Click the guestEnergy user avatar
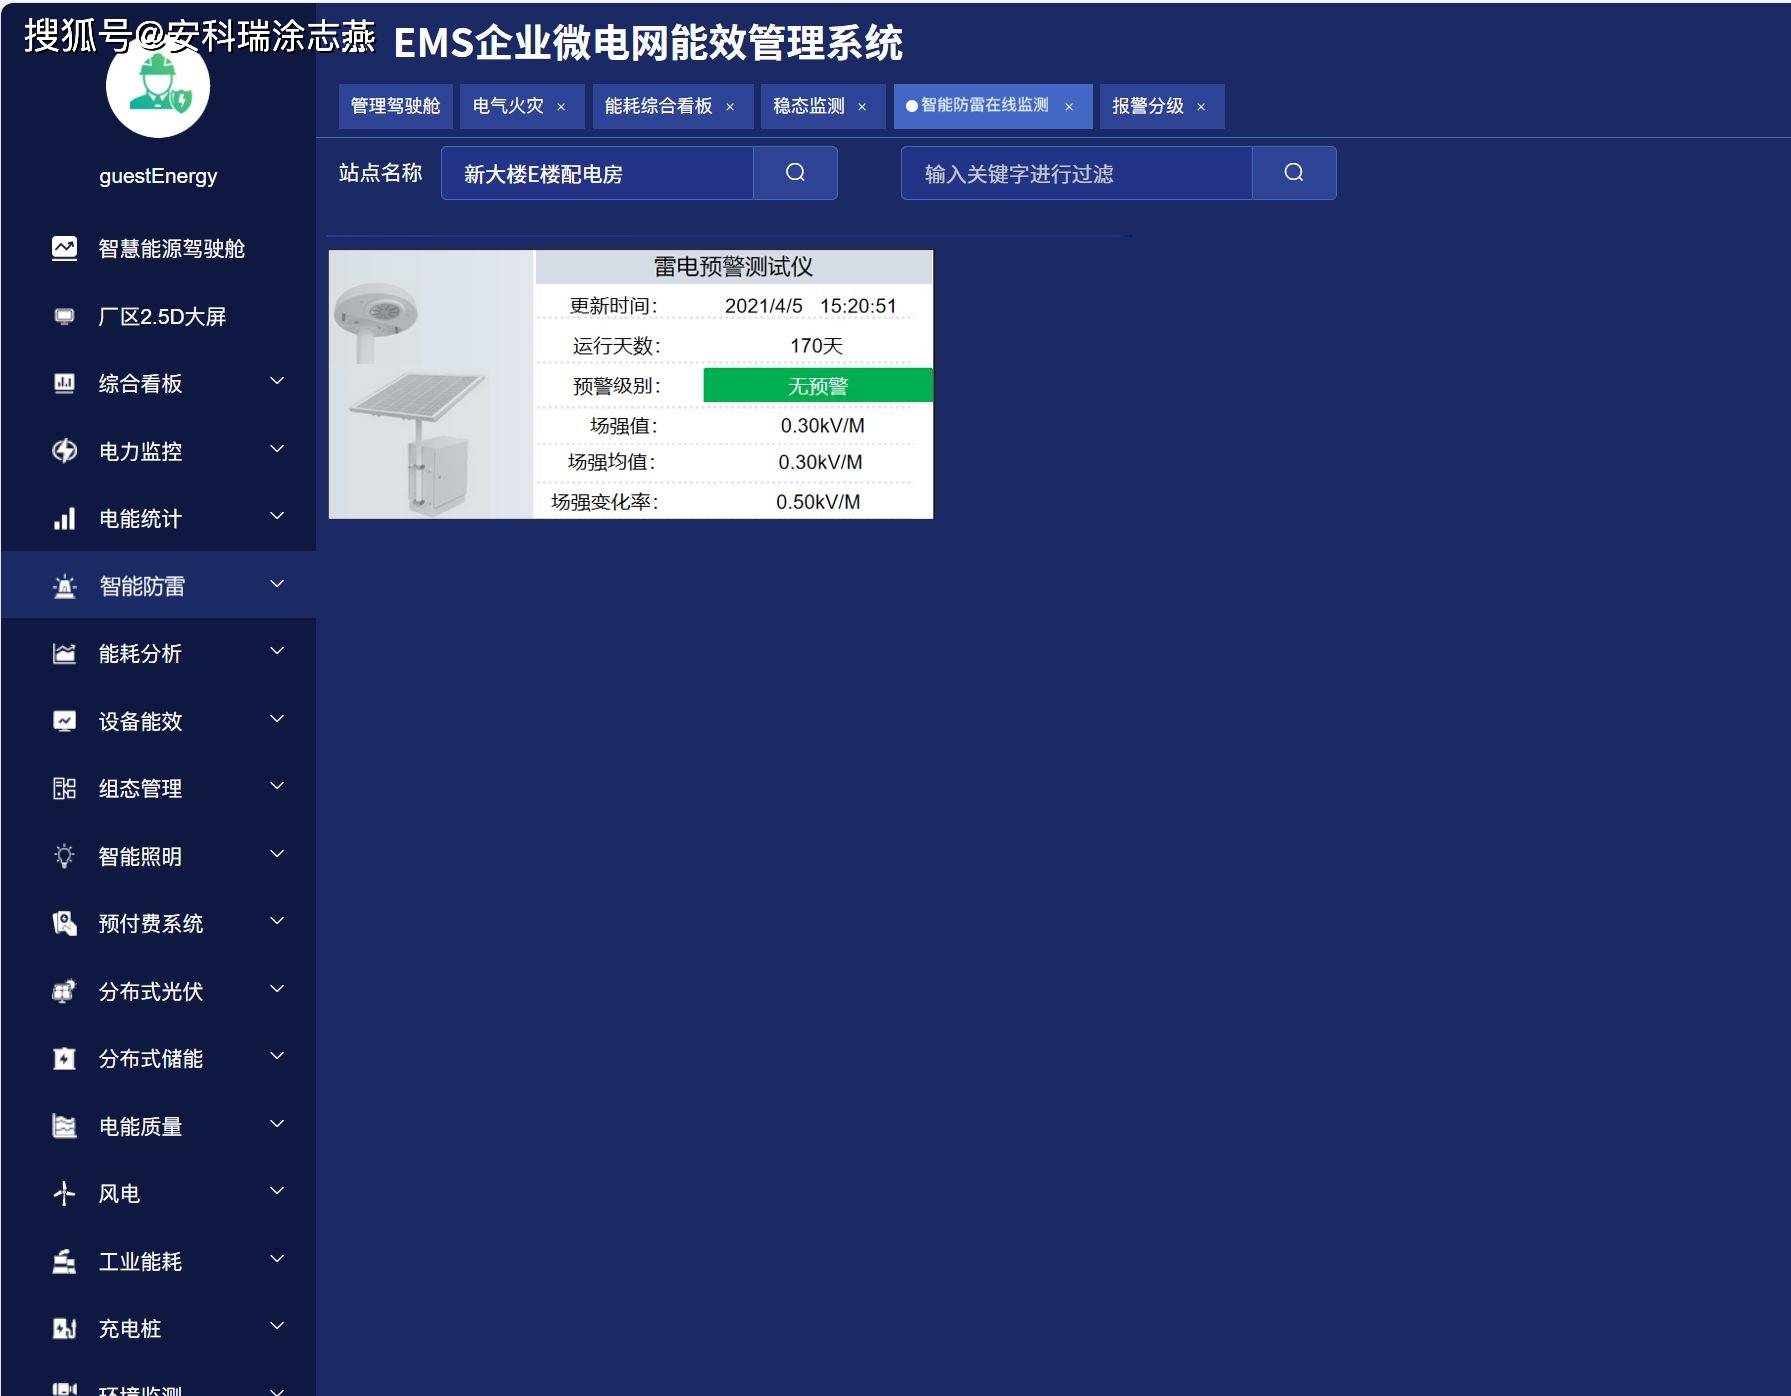The height and width of the screenshot is (1396, 1791). [x=158, y=88]
